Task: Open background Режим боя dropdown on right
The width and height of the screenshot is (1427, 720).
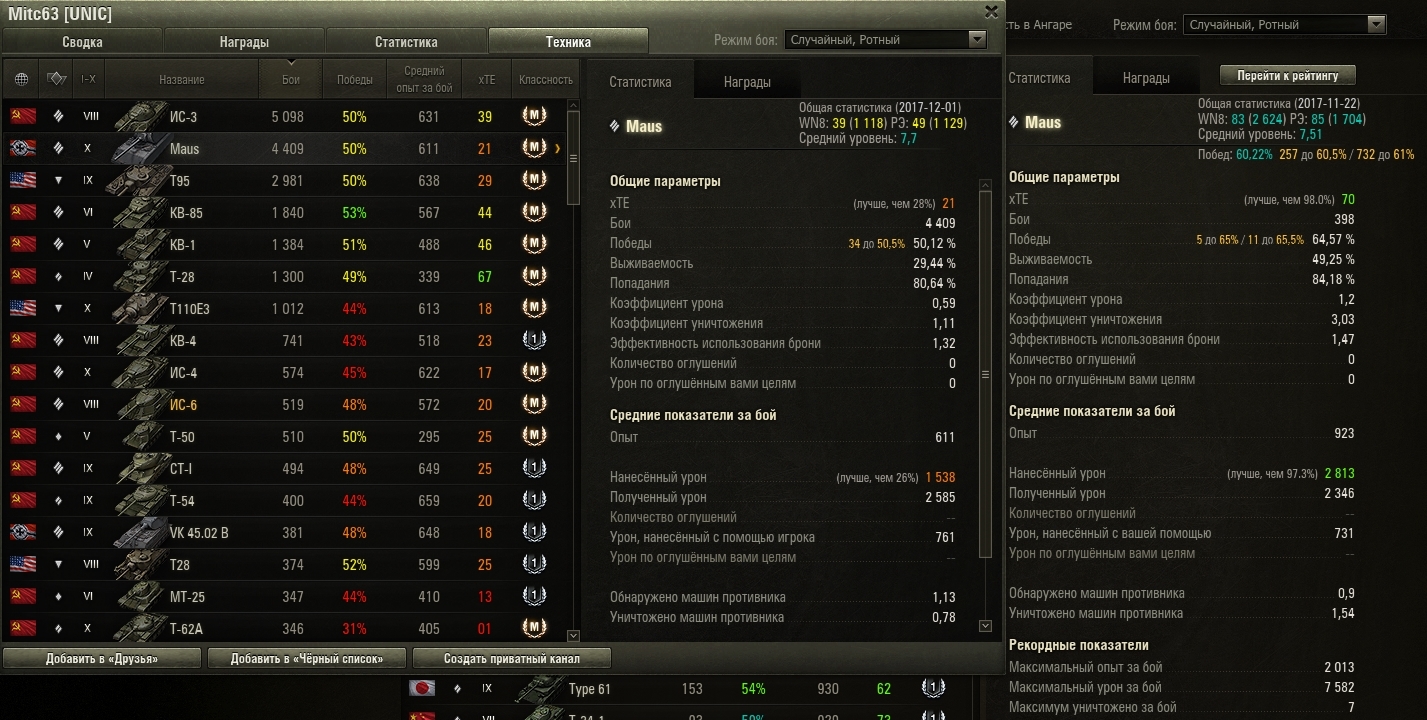Action: click(1284, 24)
